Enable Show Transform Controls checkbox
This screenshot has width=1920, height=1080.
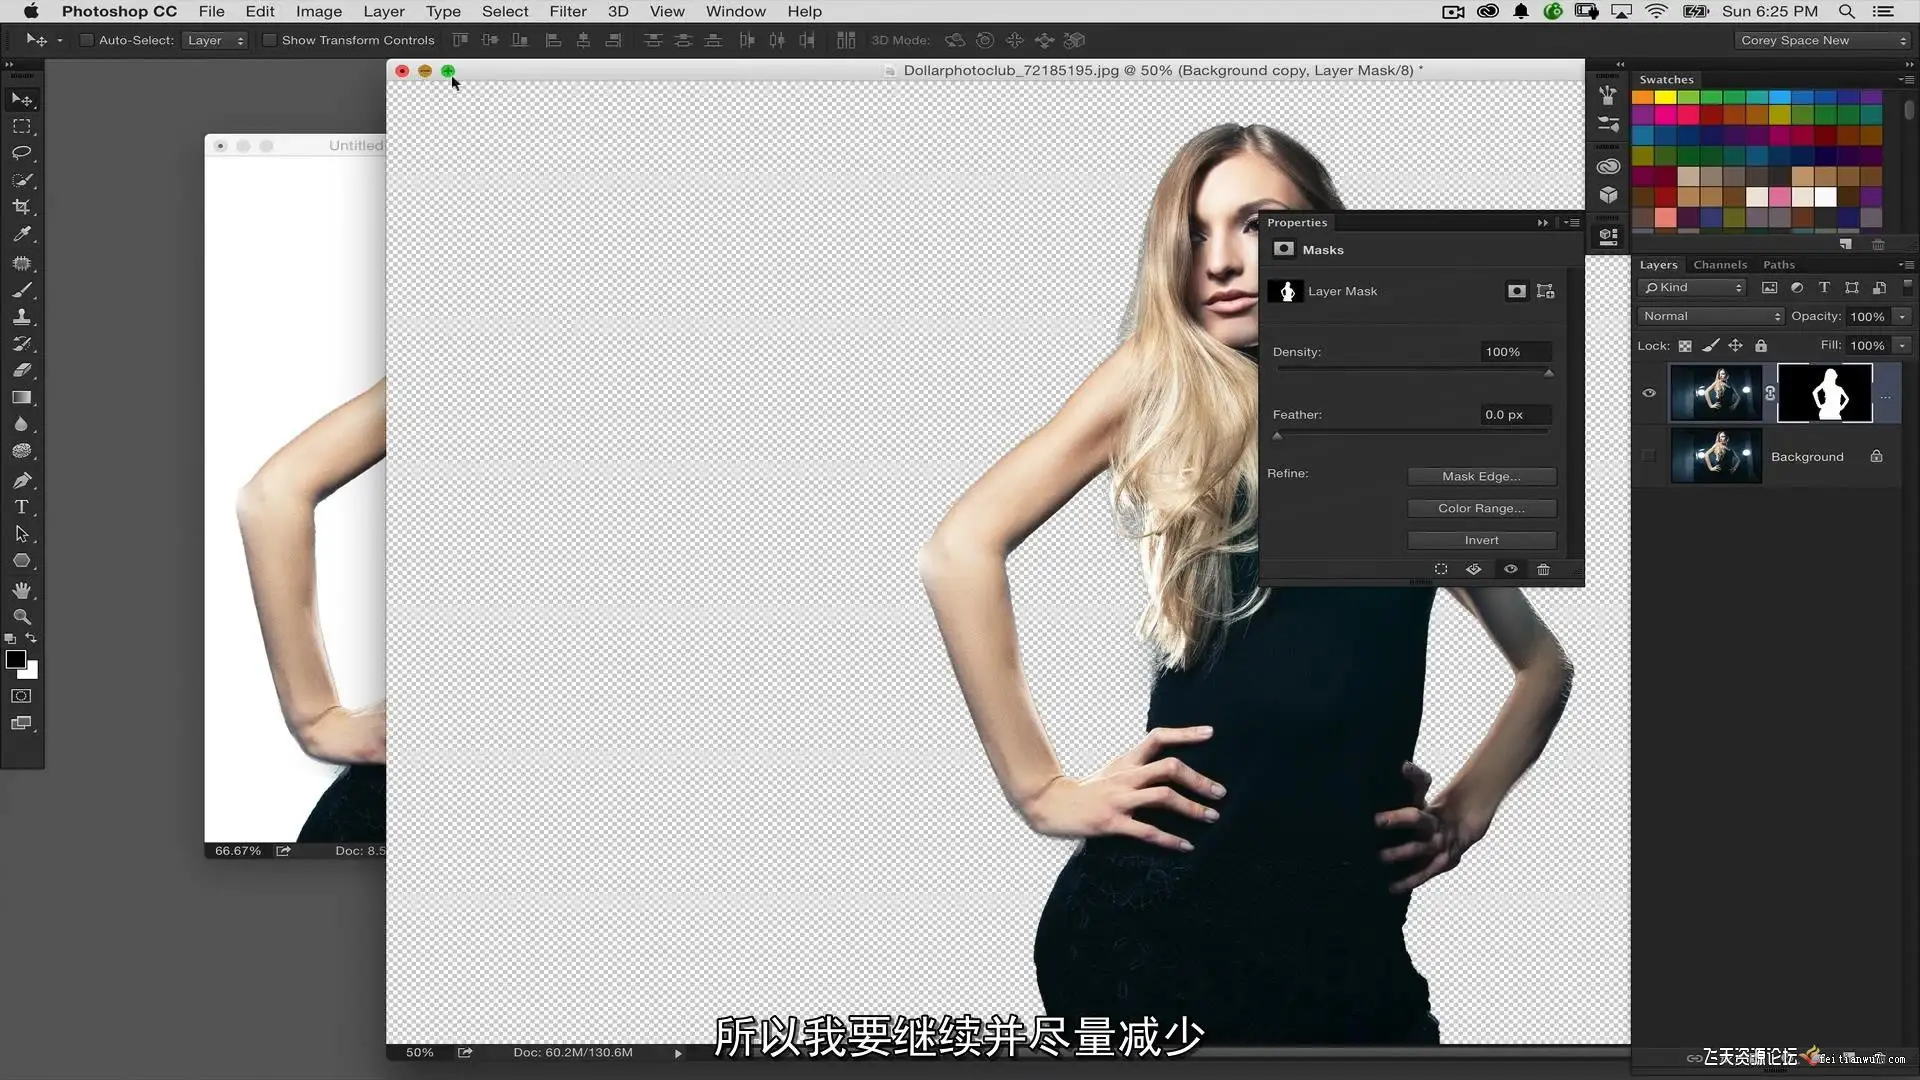pyautogui.click(x=269, y=40)
